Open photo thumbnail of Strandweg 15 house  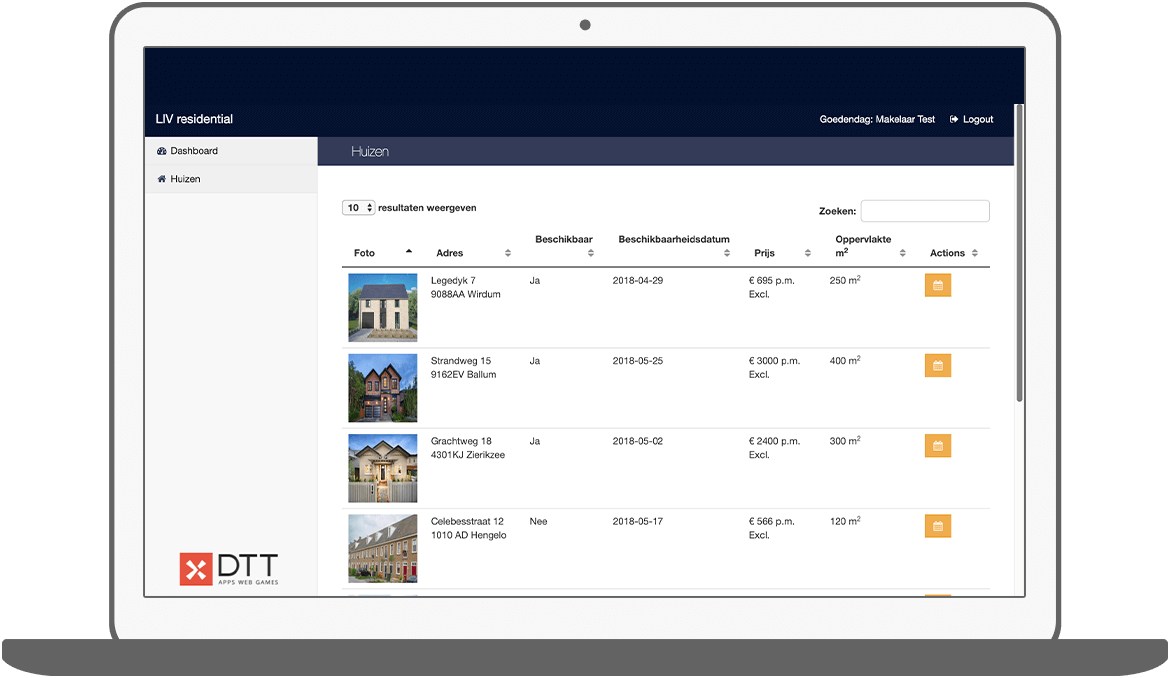(383, 388)
